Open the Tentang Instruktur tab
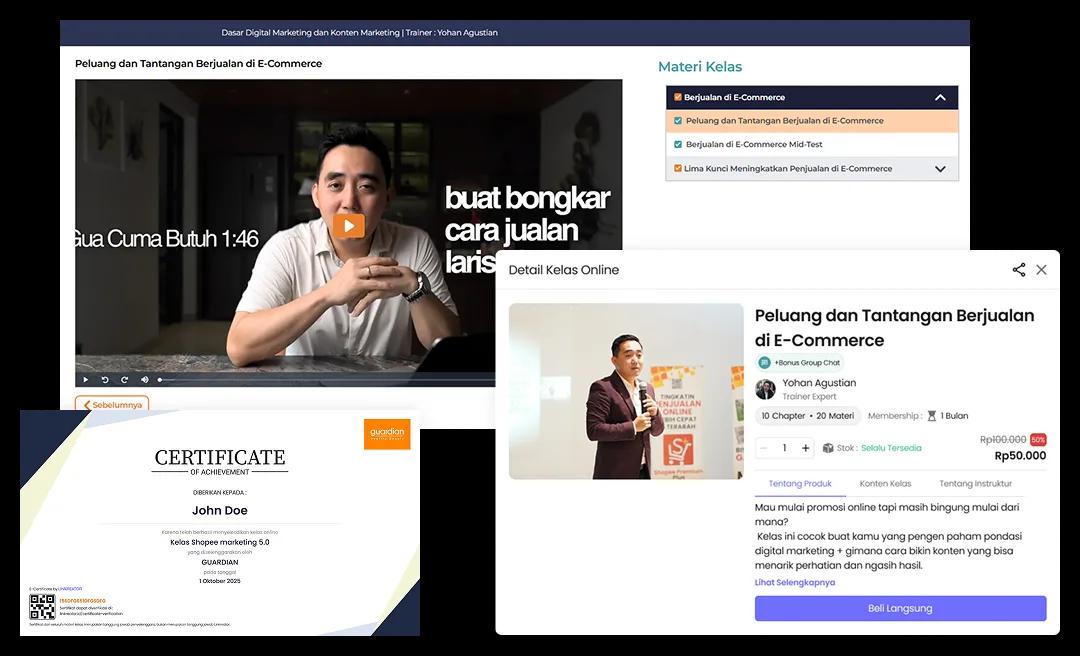The width and height of the screenshot is (1080, 656). click(975, 483)
